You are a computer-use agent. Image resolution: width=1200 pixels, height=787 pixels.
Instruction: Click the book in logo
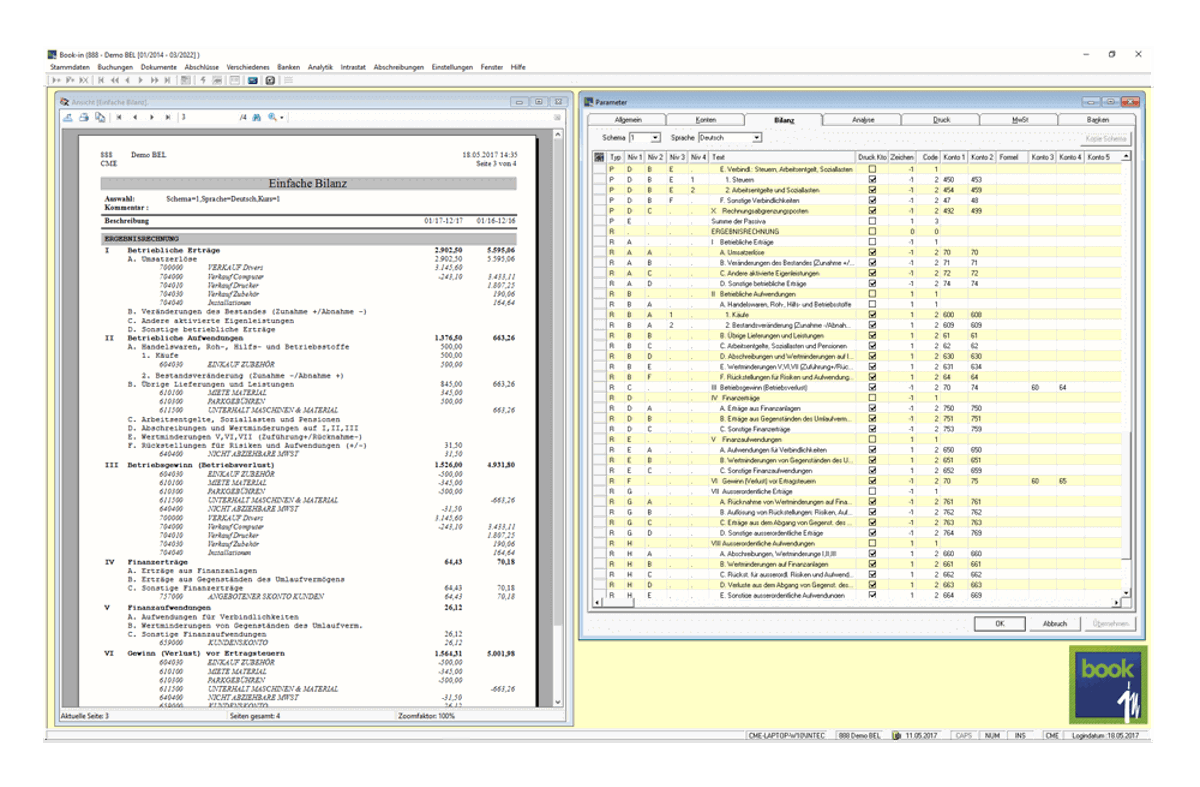(1109, 685)
